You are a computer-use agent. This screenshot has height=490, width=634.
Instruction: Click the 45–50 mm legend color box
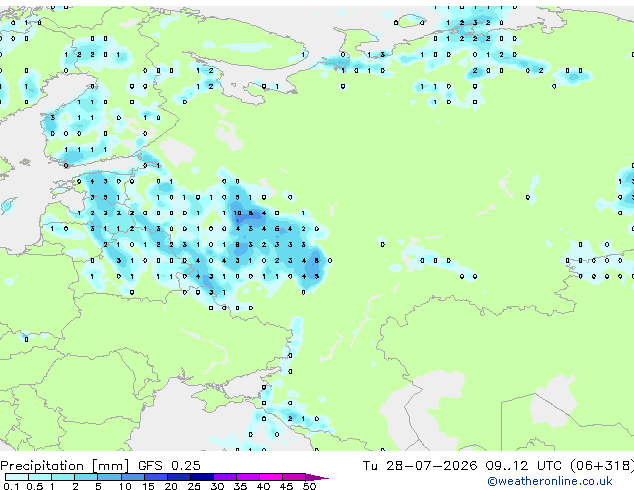point(294,477)
